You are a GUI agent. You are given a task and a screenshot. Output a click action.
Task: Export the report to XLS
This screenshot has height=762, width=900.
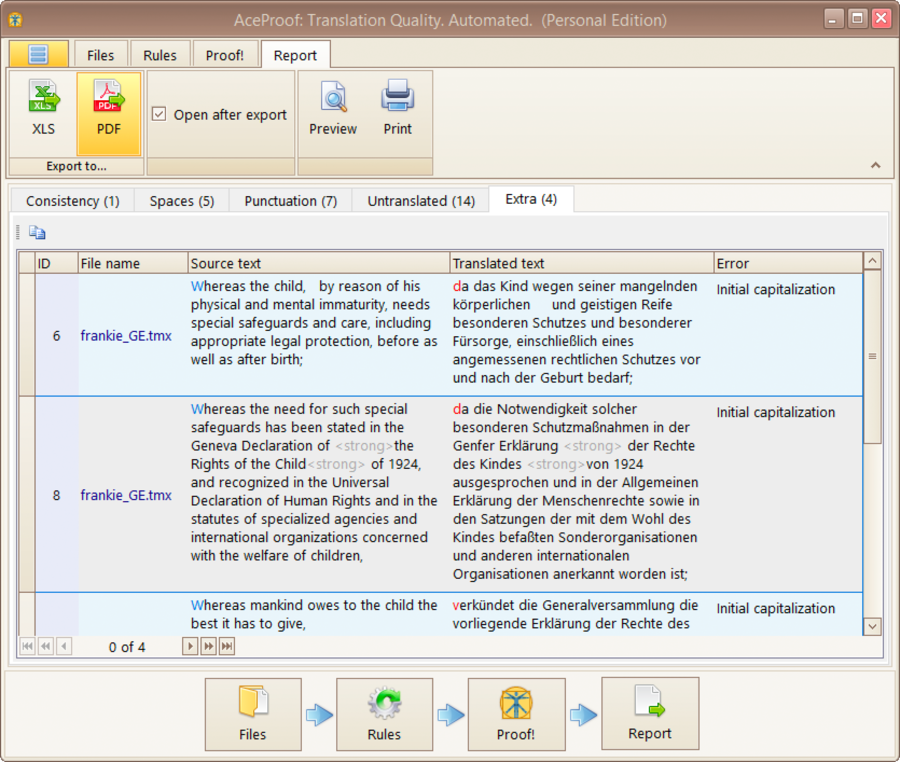[43, 114]
